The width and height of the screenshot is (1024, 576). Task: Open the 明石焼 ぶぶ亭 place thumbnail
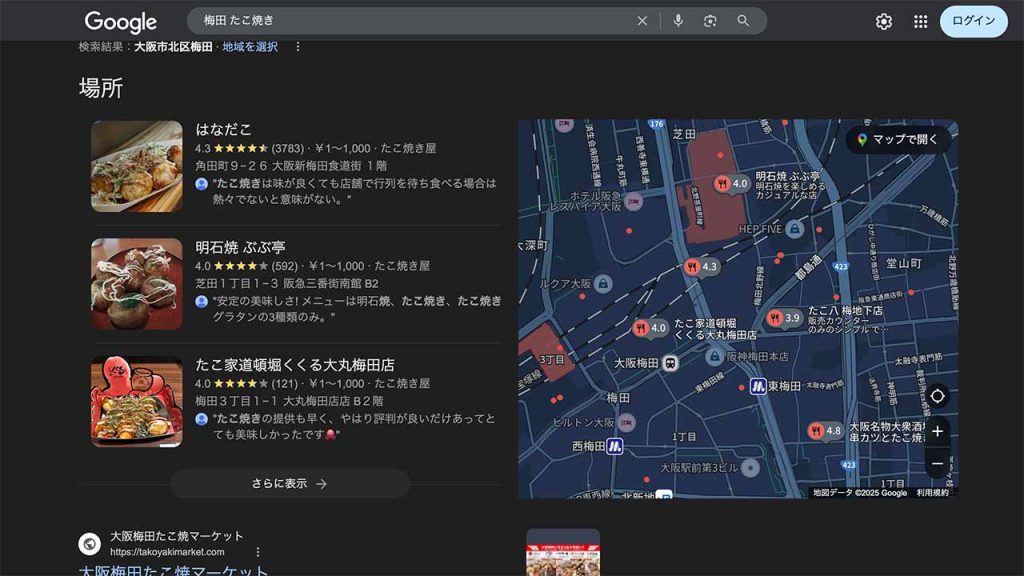click(136, 283)
